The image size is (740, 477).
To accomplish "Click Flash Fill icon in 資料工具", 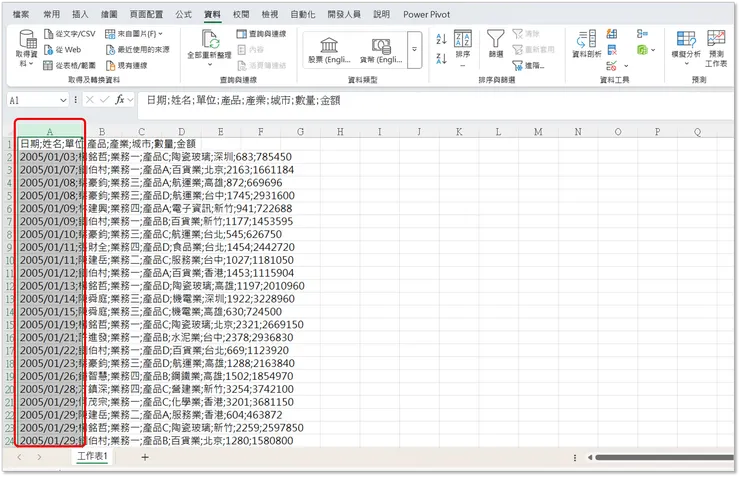I will pos(612,34).
